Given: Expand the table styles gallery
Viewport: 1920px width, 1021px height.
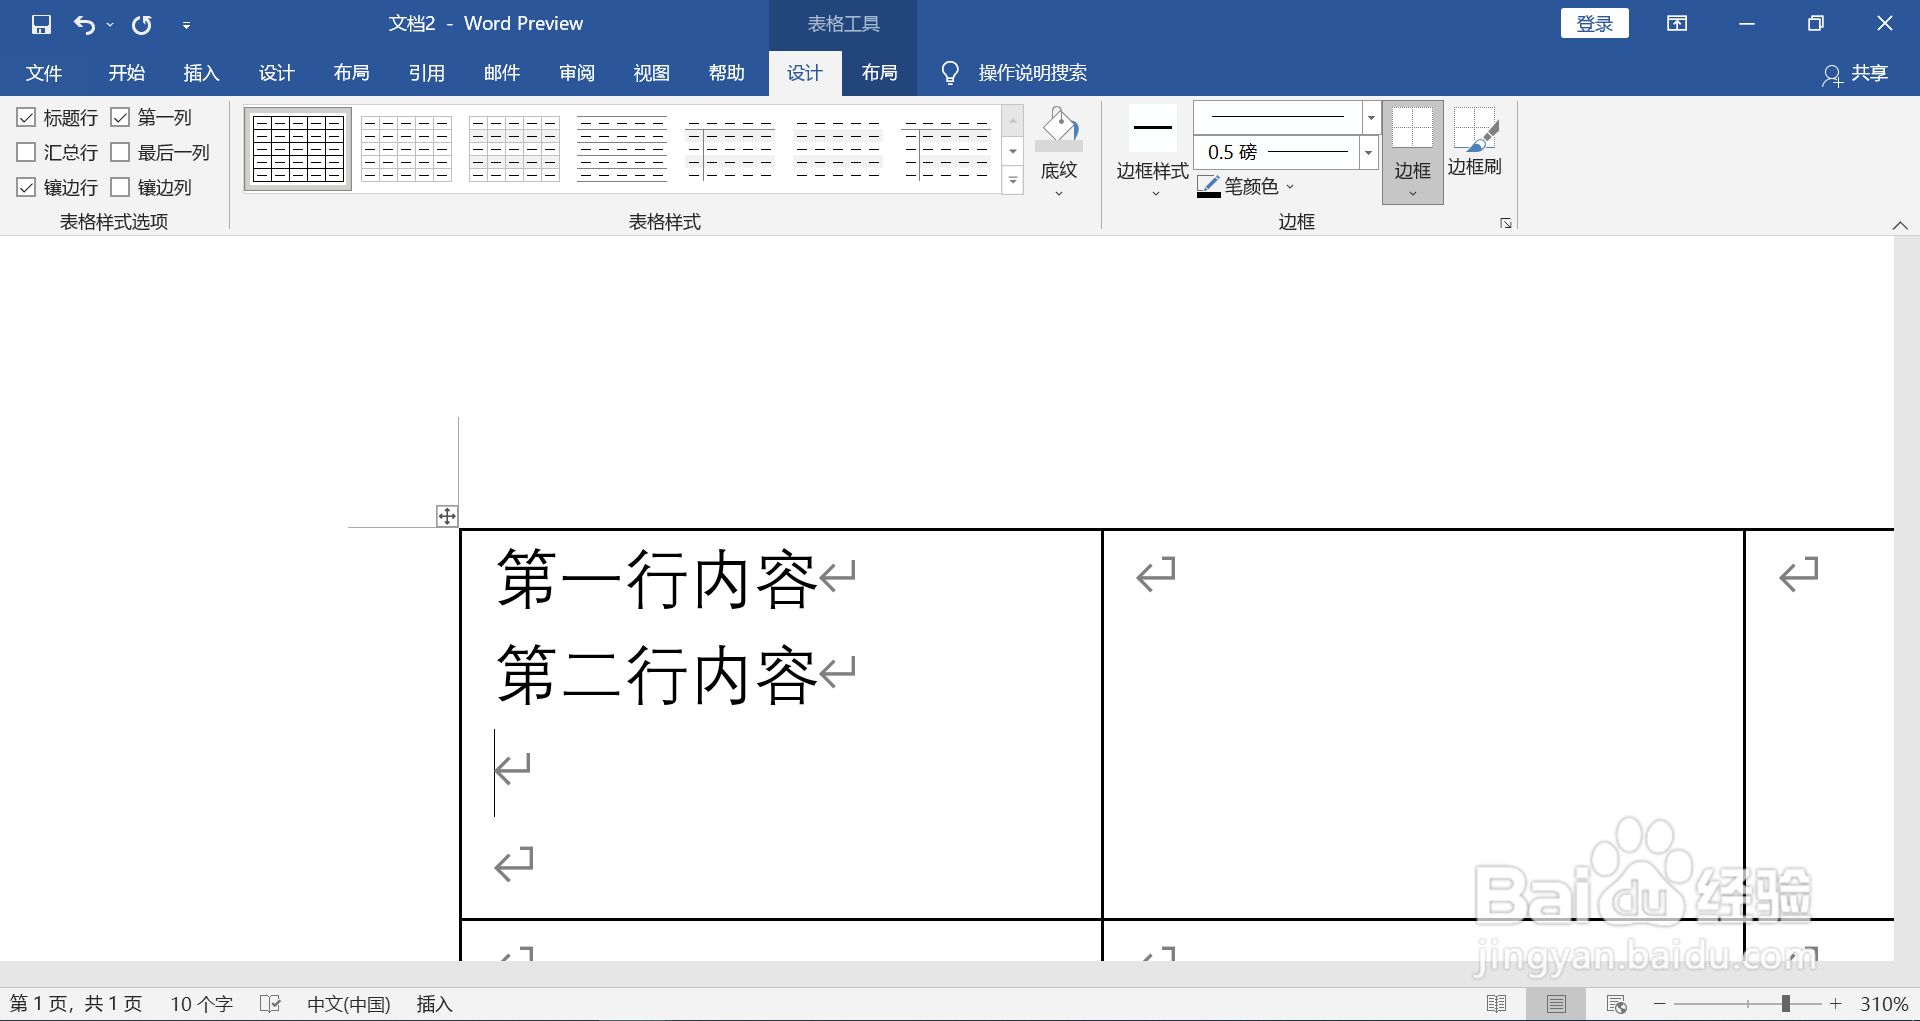Looking at the screenshot, I should (1013, 181).
